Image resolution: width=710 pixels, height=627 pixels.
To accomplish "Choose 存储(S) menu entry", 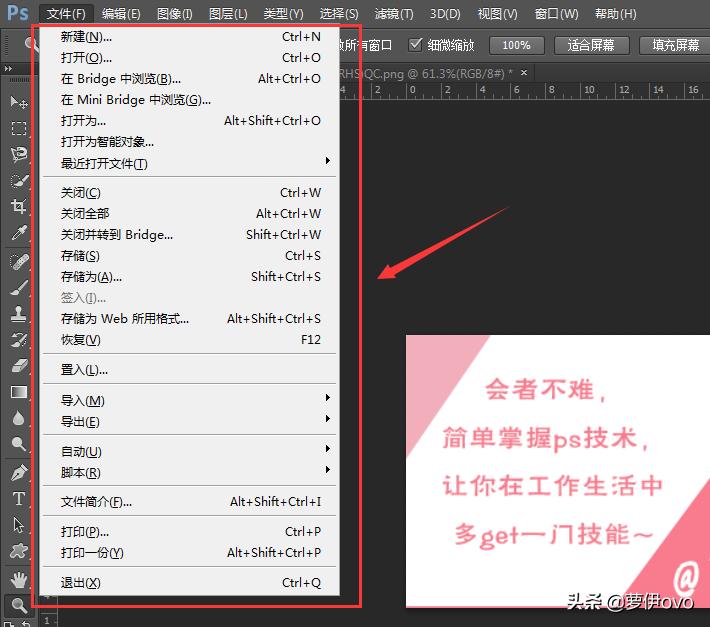I will [190, 256].
